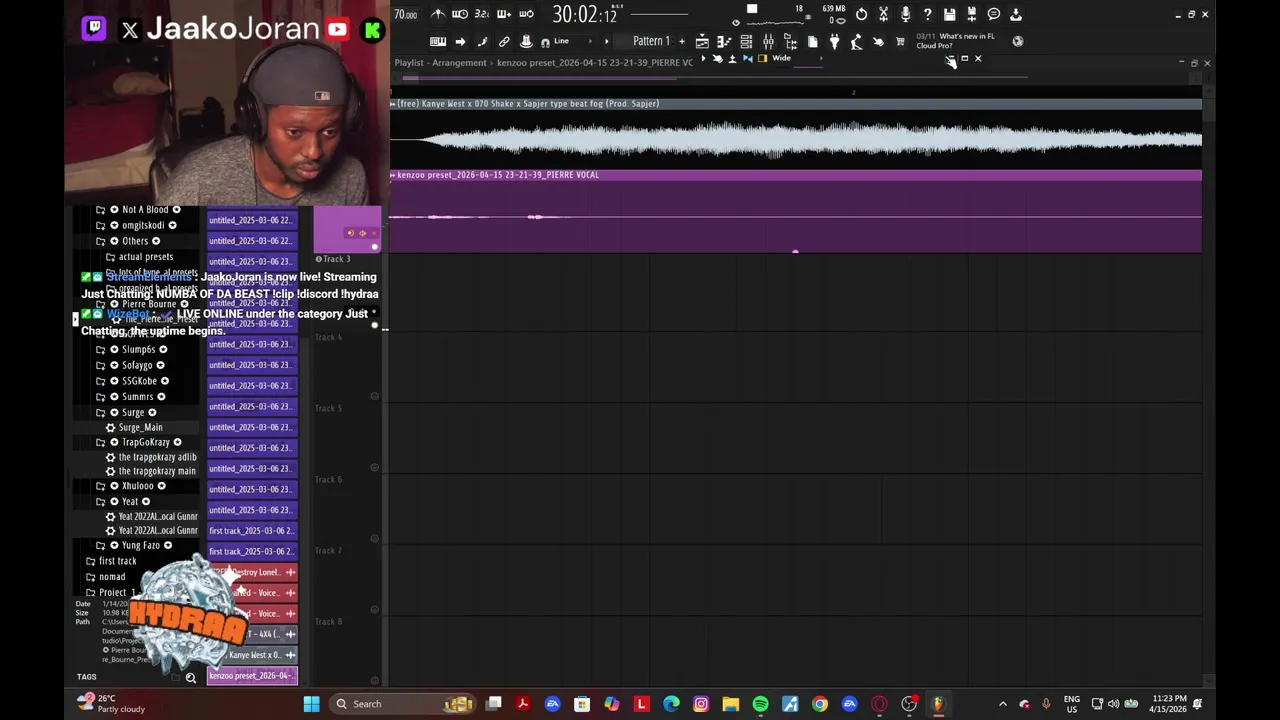This screenshot has width=1280, height=720.
Task: Open the Piano roll icon
Action: point(724,41)
